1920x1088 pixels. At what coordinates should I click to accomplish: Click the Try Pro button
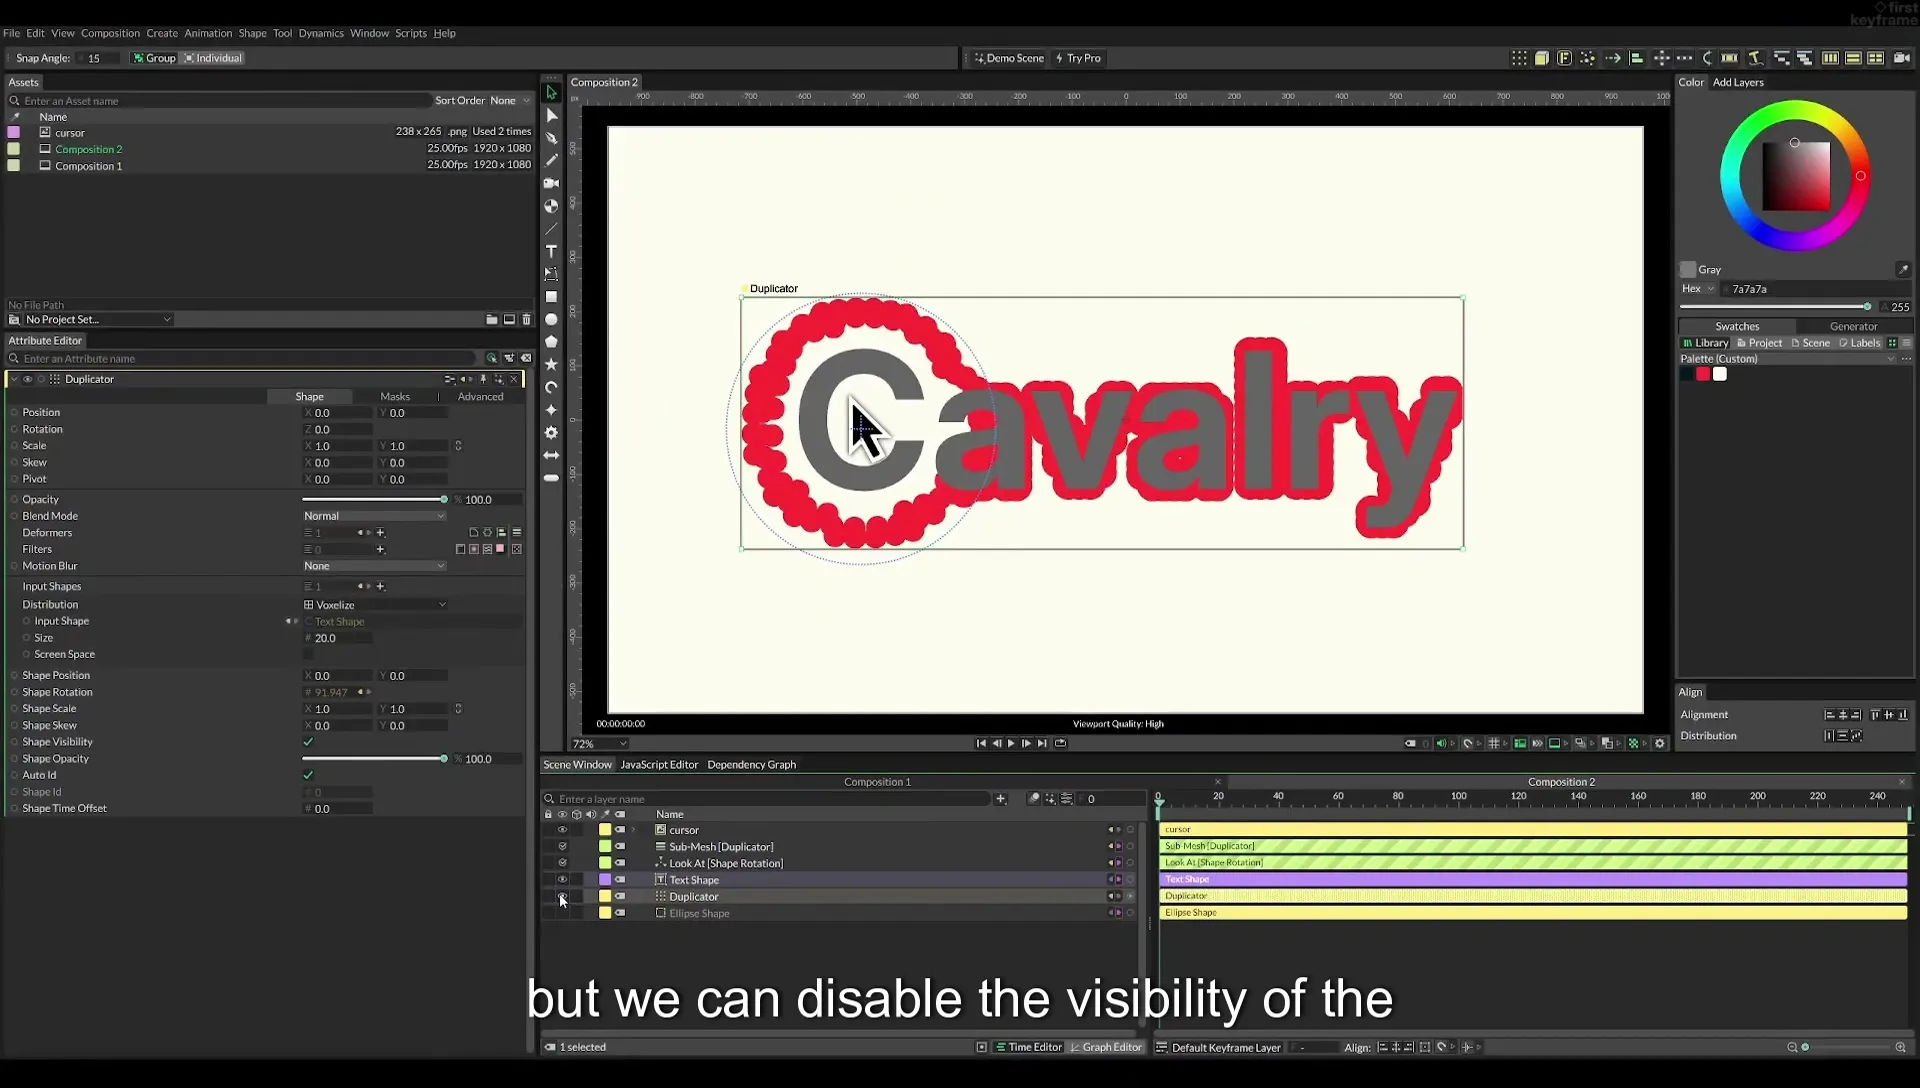pos(1078,58)
